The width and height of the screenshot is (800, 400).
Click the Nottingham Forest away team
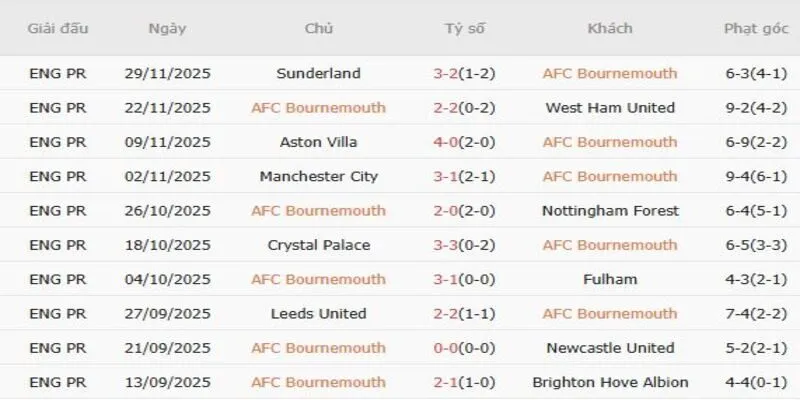(610, 211)
